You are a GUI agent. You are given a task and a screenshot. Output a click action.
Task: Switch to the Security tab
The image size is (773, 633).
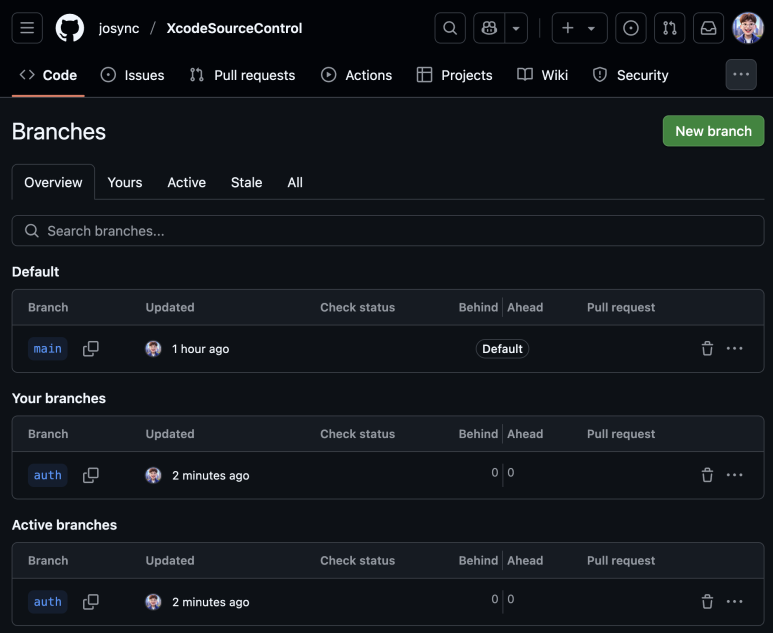tap(631, 75)
